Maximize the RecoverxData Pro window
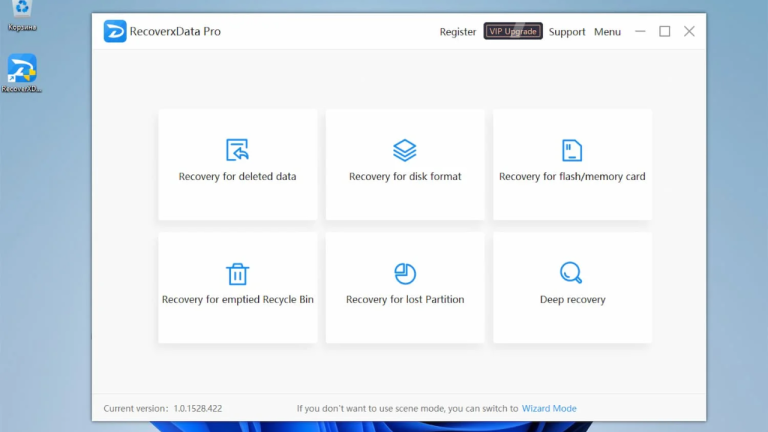 click(x=665, y=31)
